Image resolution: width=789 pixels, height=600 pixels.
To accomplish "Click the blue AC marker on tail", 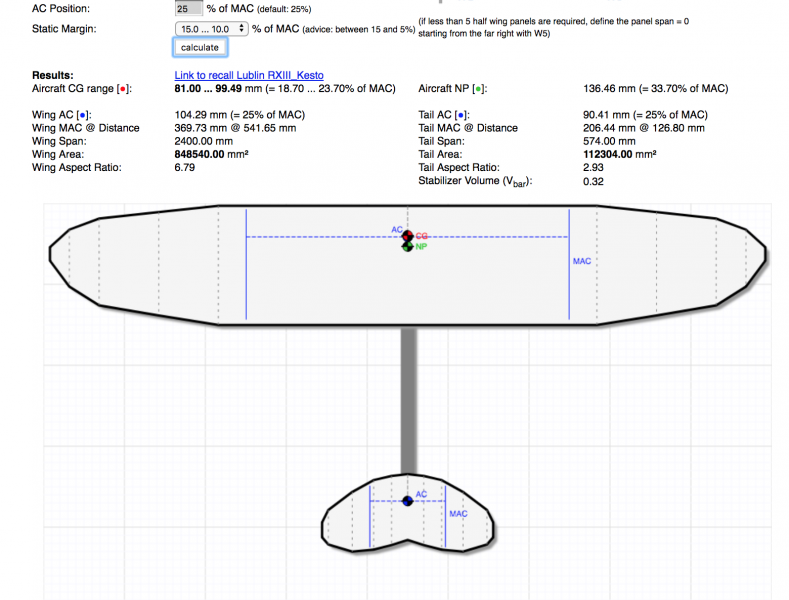I will pos(406,501).
